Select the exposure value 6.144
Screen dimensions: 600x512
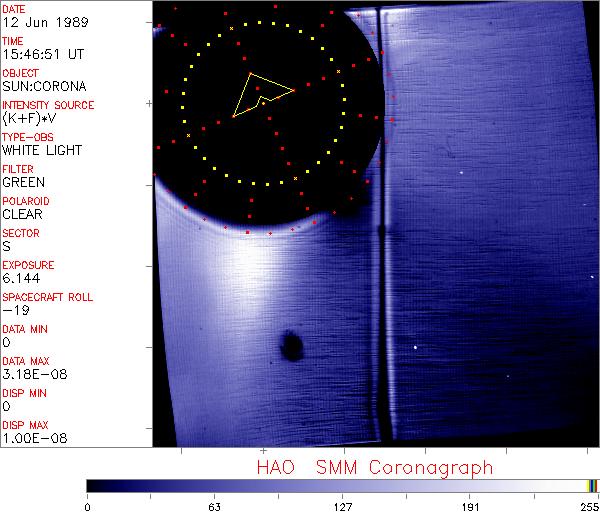[x=19, y=278]
